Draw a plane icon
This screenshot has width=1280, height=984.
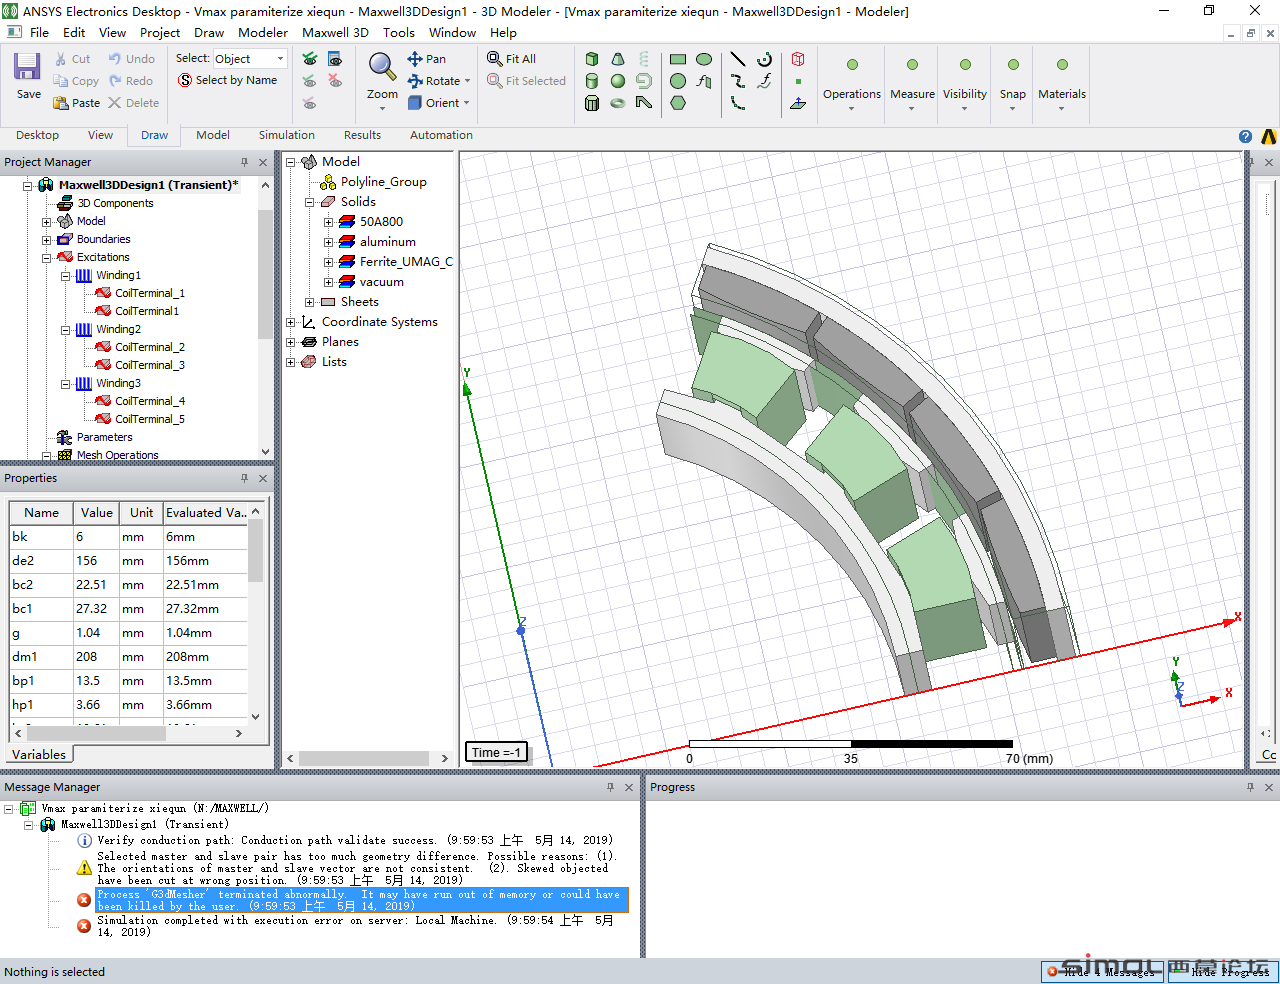(x=798, y=103)
